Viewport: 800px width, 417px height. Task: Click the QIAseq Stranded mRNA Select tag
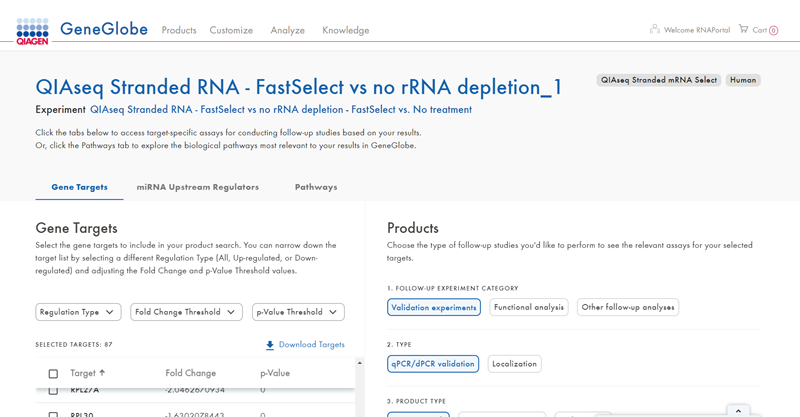[659, 80]
